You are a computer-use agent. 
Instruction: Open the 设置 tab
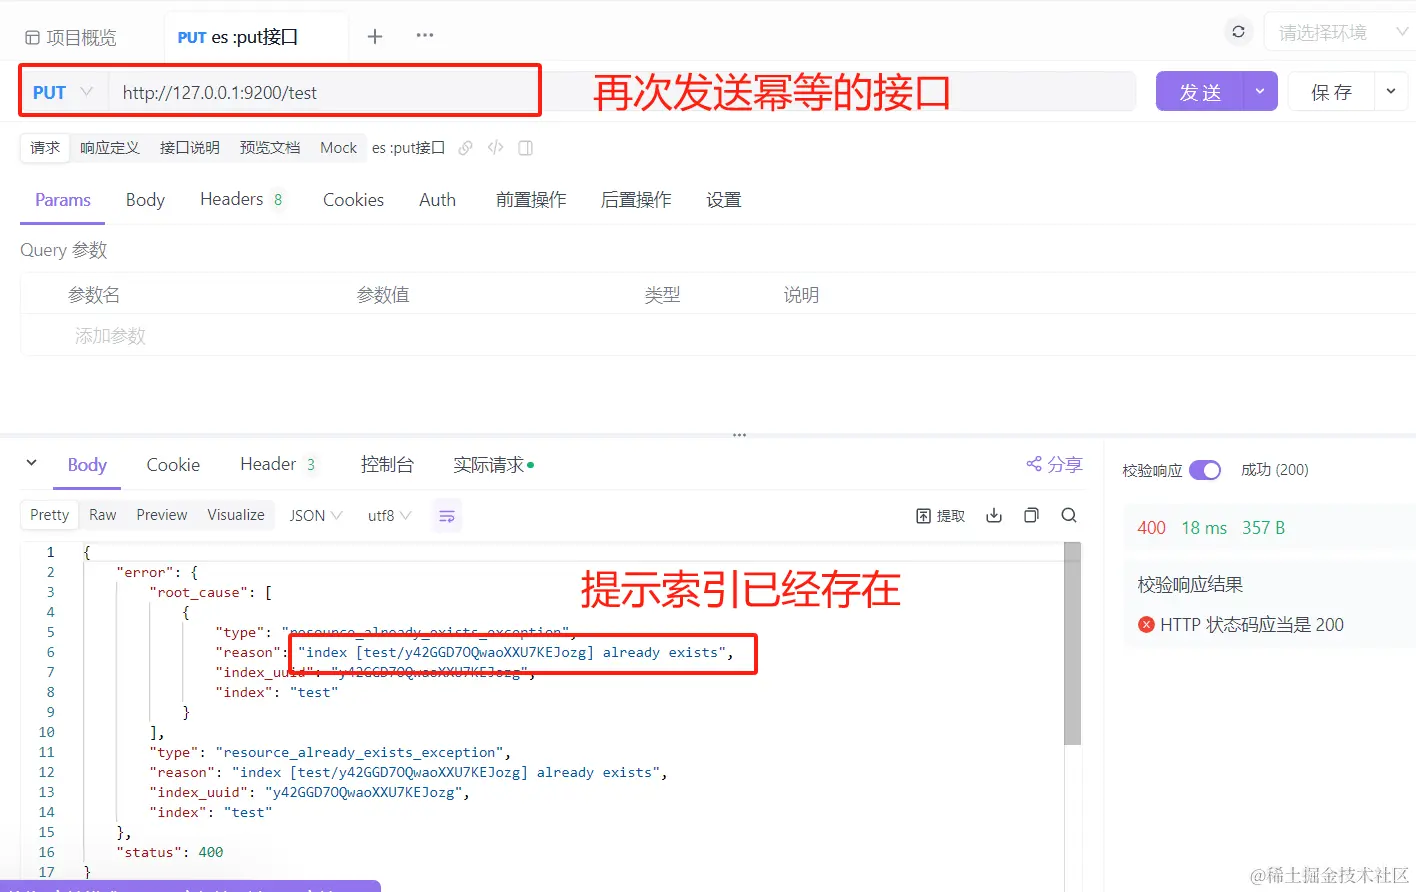[x=724, y=200]
